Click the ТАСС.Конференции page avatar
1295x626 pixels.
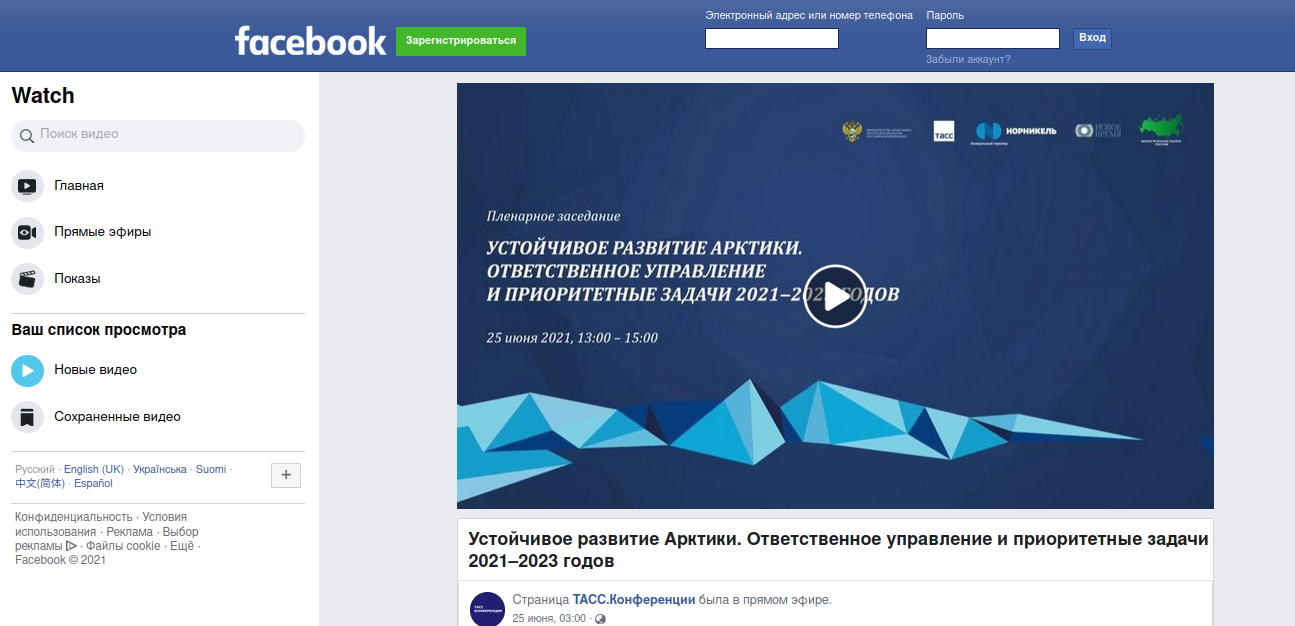pyautogui.click(x=487, y=608)
